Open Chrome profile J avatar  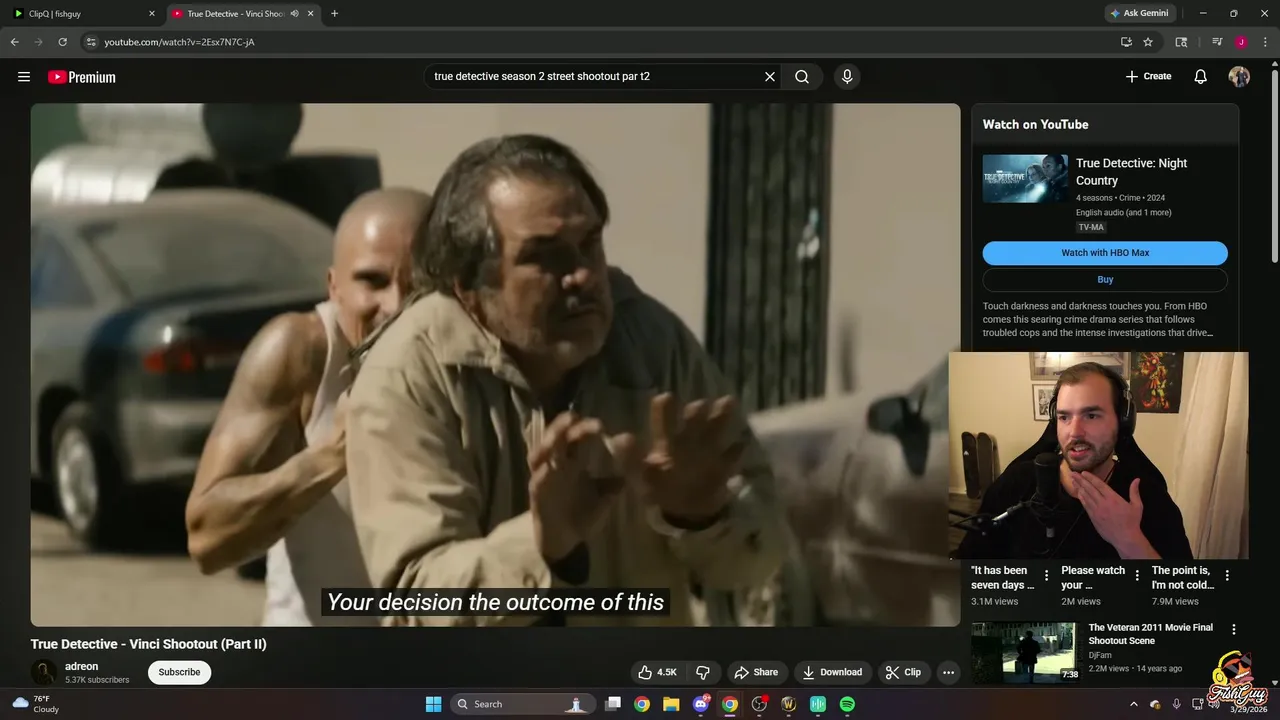pos(1241,42)
